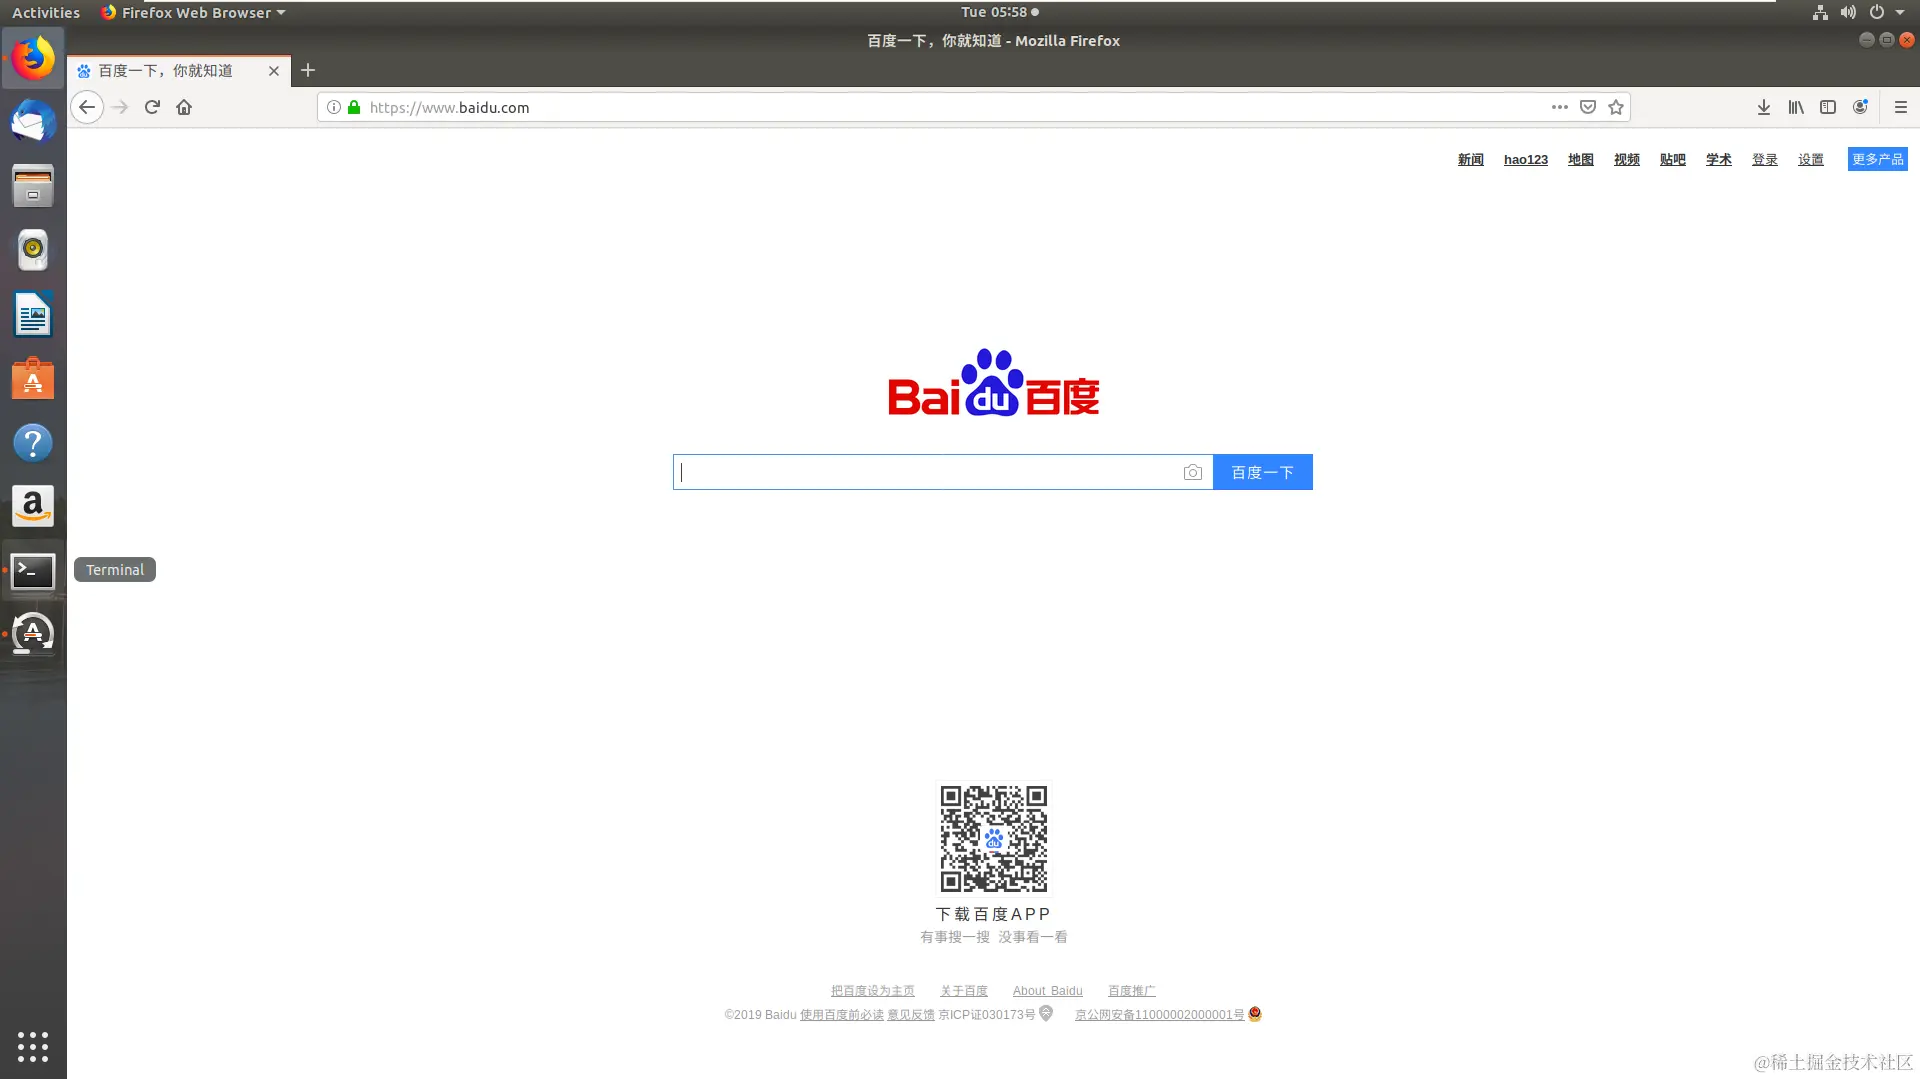The height and width of the screenshot is (1079, 1920).
Task: Open the 京公网安备 registration link
Action: click(1160, 1015)
